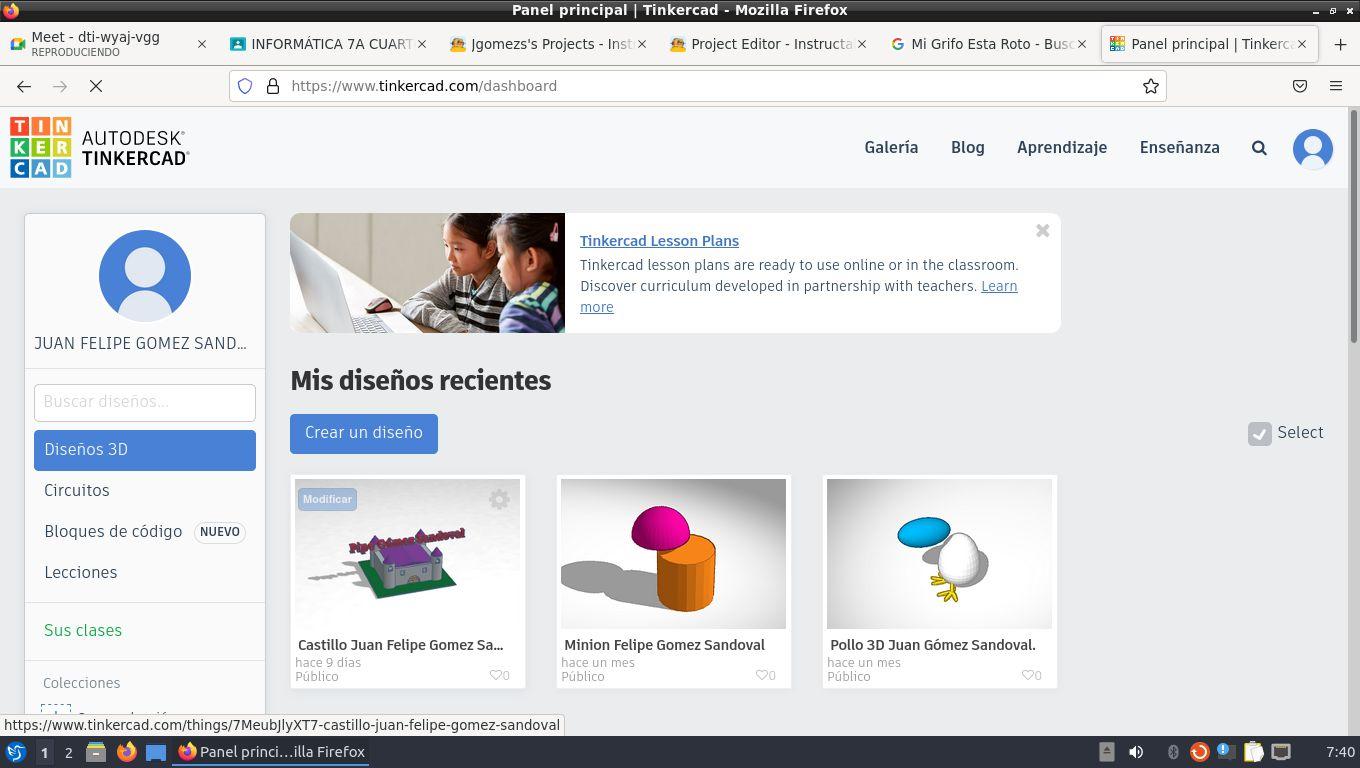The image size is (1360, 768).
Task: Dismiss the Lesson Plans banner
Action: (1042, 231)
